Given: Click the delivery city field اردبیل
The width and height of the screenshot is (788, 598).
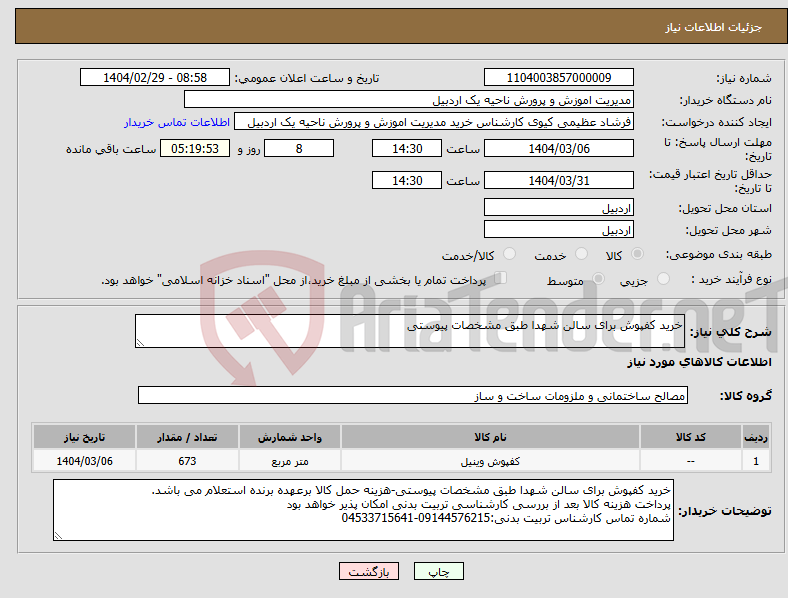Looking at the screenshot, I should pos(558,229).
